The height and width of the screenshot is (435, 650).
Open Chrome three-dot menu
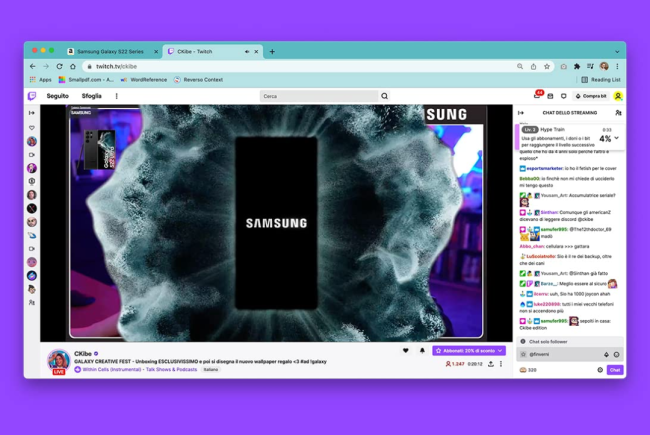[x=617, y=66]
